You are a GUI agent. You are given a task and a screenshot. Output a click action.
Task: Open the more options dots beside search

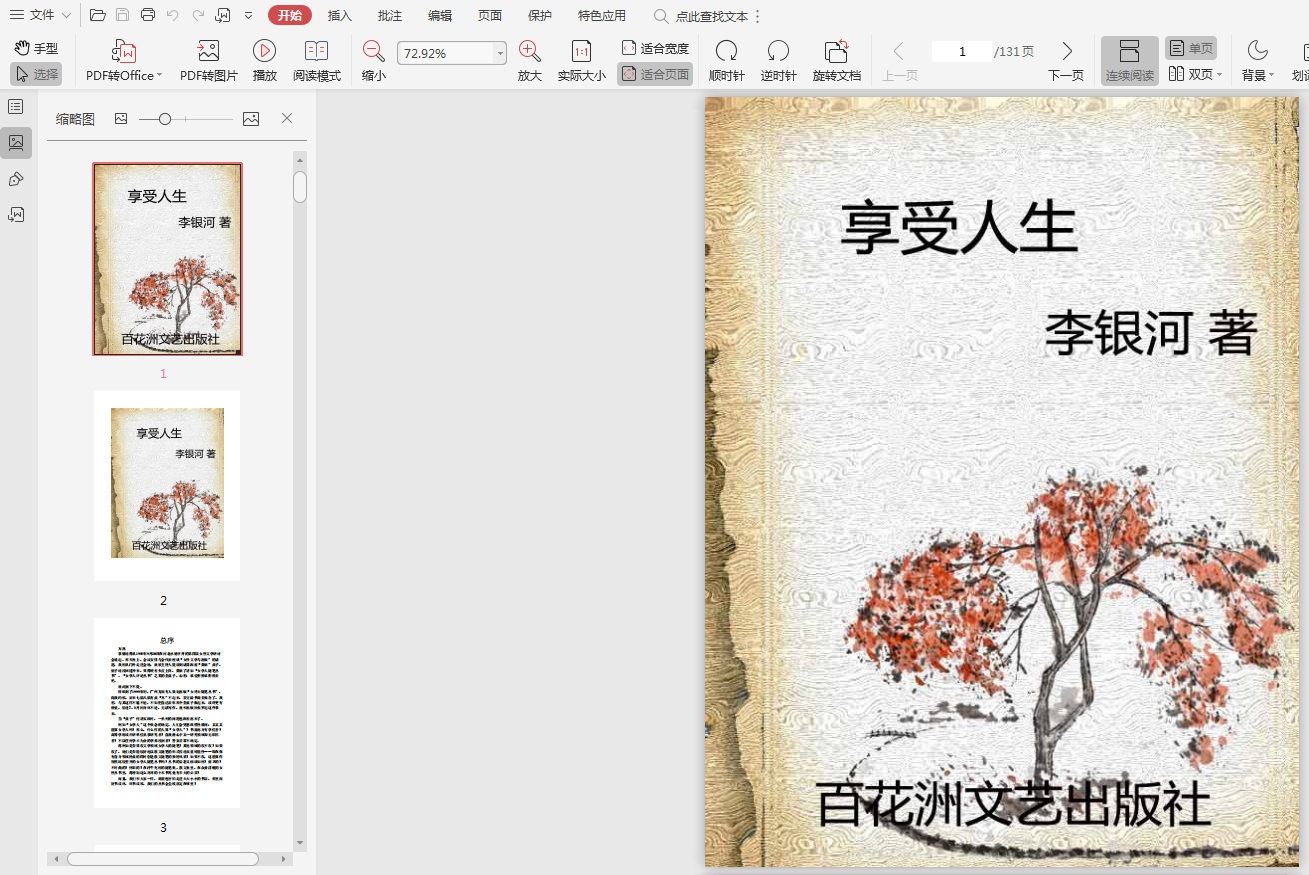[x=757, y=16]
